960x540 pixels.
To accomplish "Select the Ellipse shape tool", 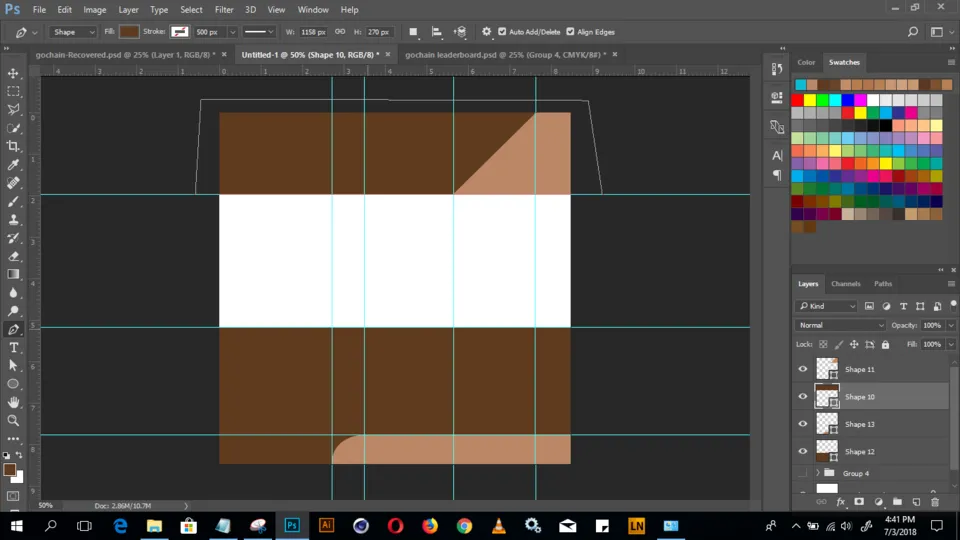I will [13, 384].
